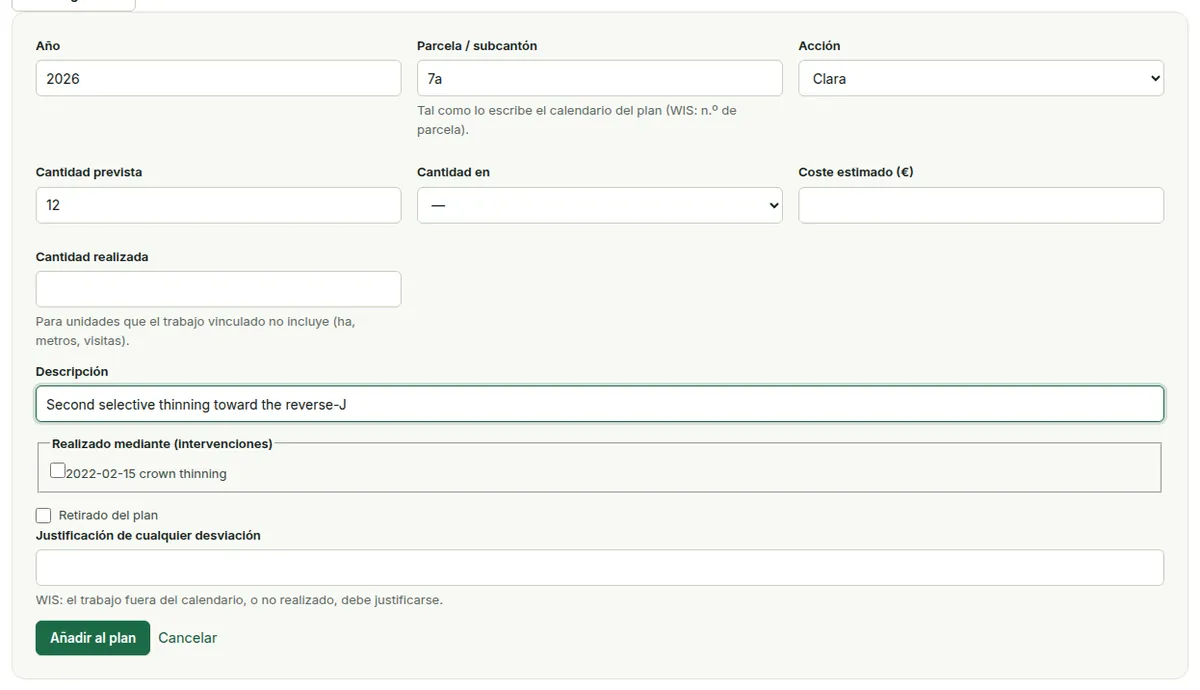Follow the Cancelar link

[x=187, y=638]
